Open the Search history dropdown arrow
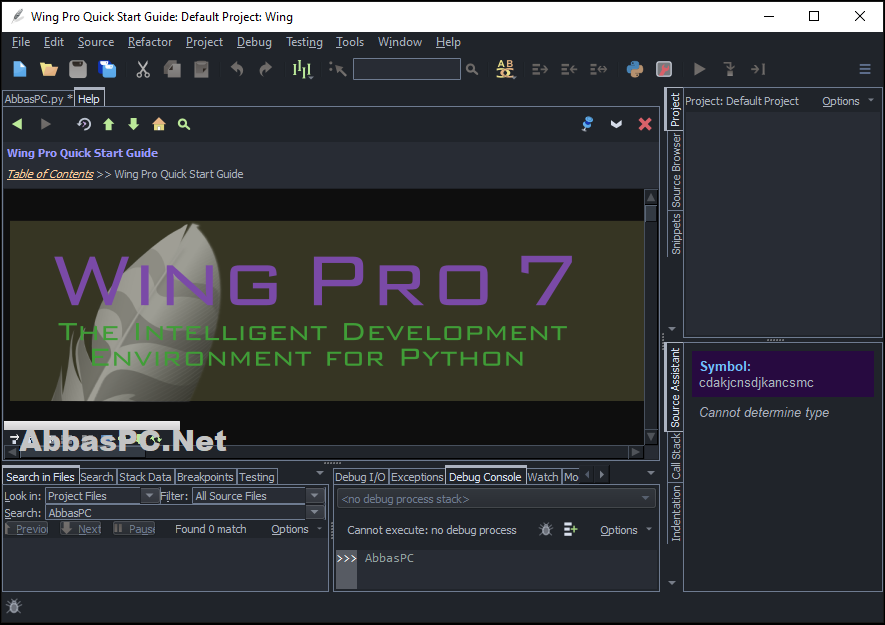This screenshot has width=885, height=625. coord(314,513)
